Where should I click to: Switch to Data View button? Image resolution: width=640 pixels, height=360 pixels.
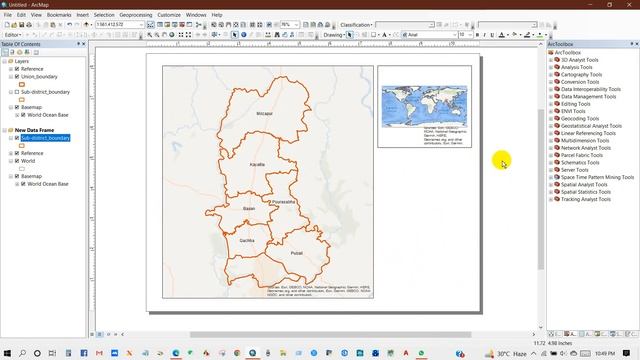coord(92,334)
